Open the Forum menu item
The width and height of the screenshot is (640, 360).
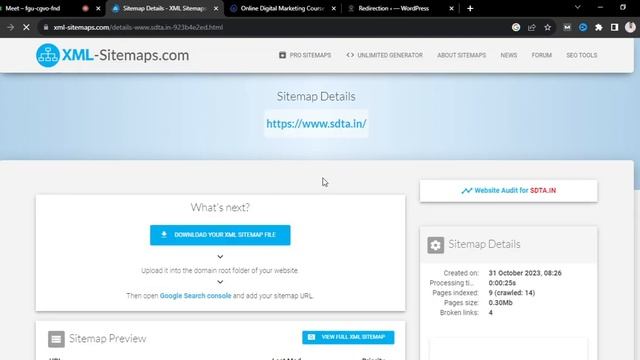(542, 55)
